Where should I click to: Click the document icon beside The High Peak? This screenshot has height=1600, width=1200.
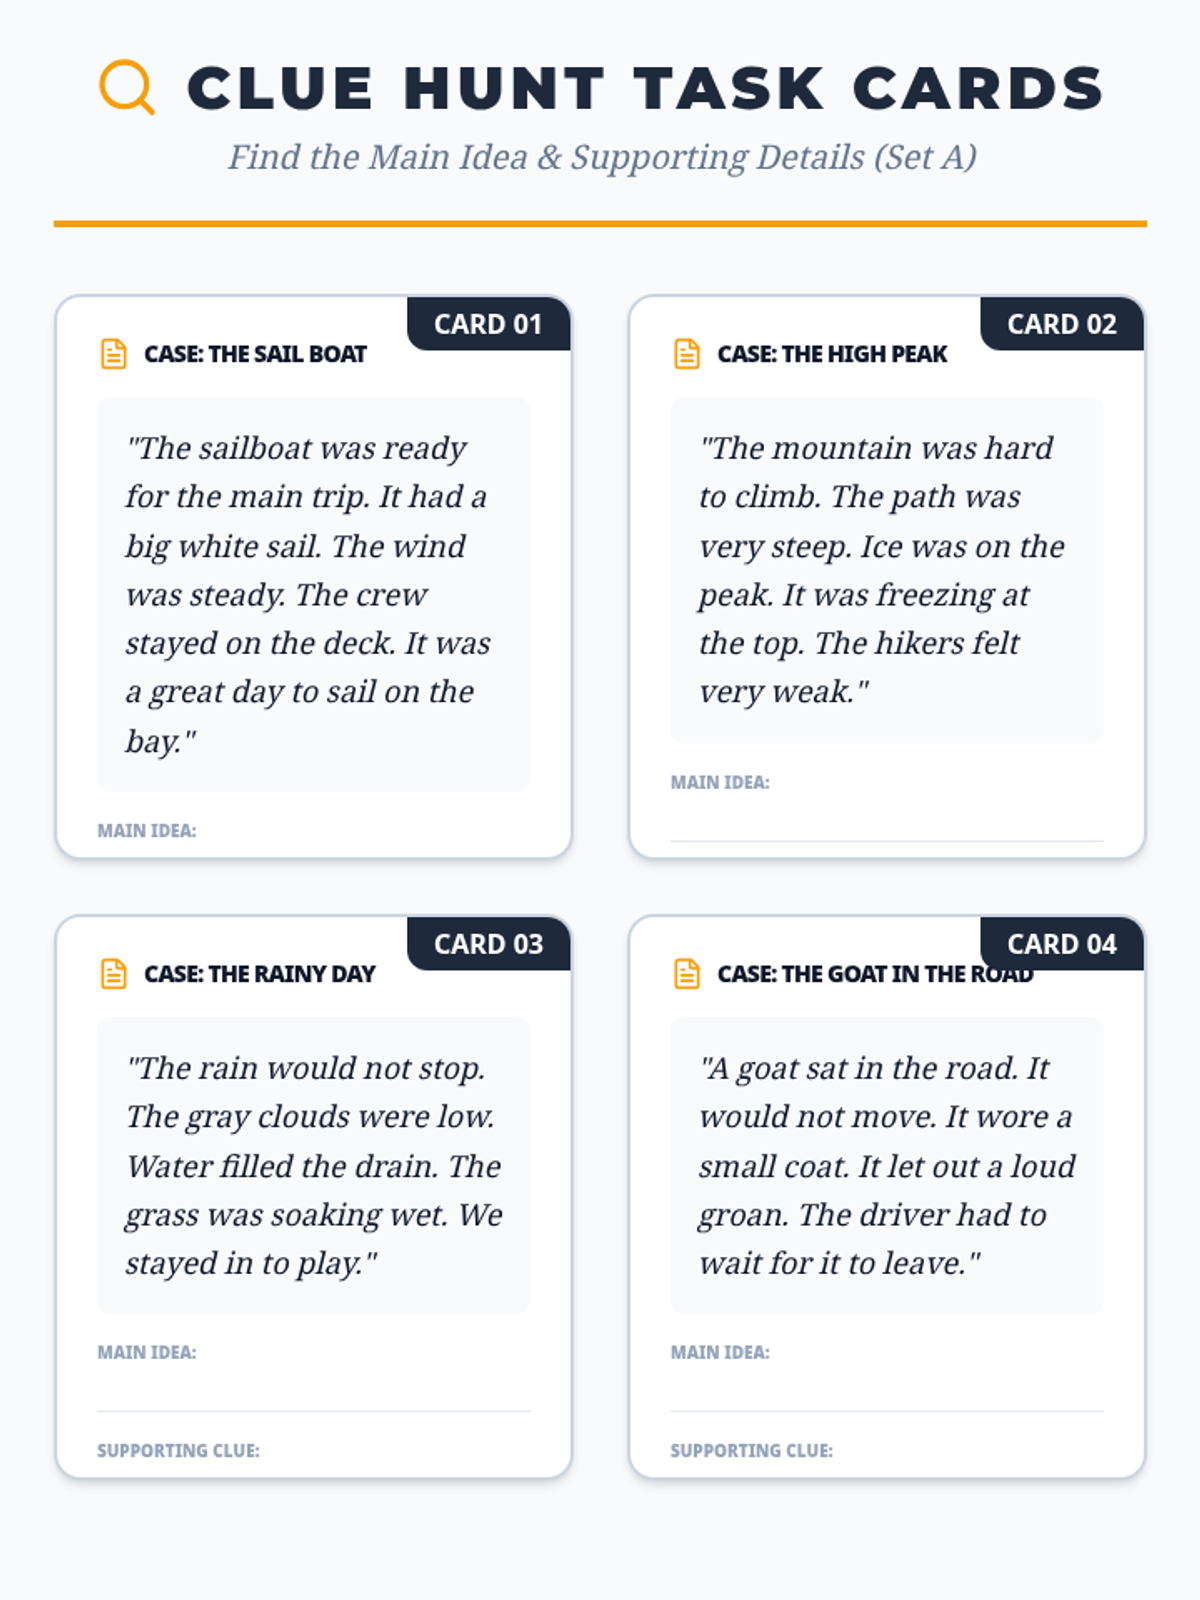coord(687,354)
